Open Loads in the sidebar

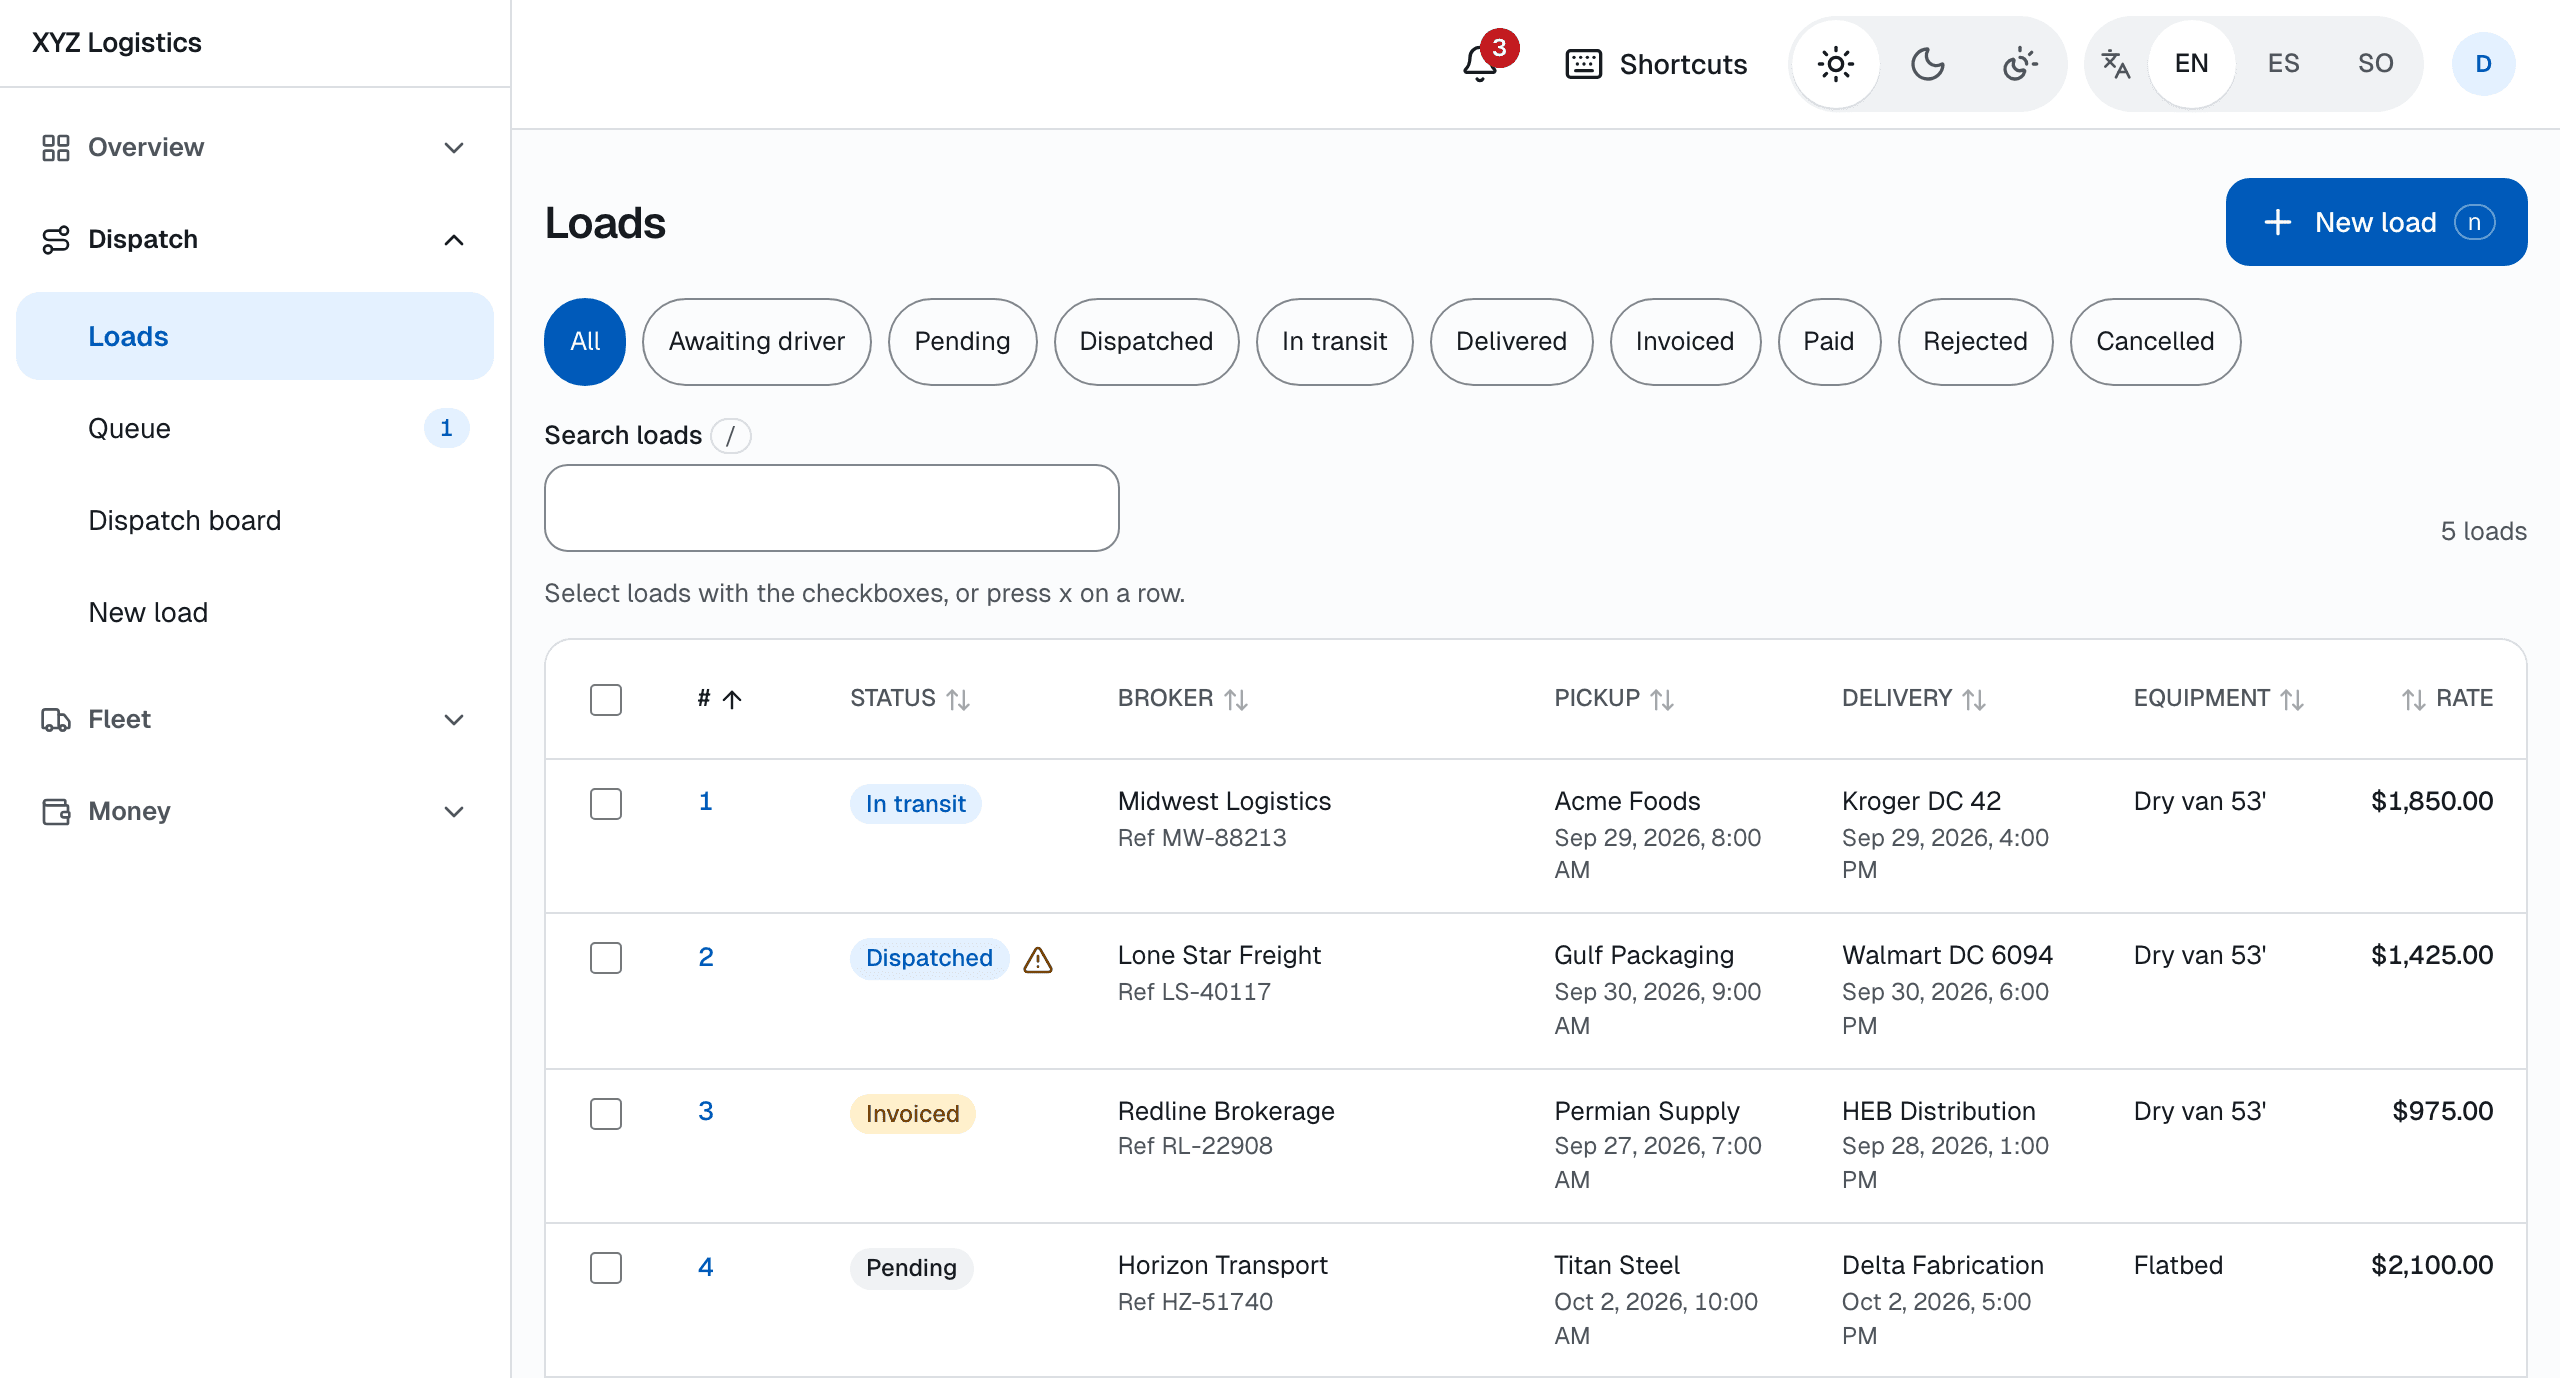255,336
